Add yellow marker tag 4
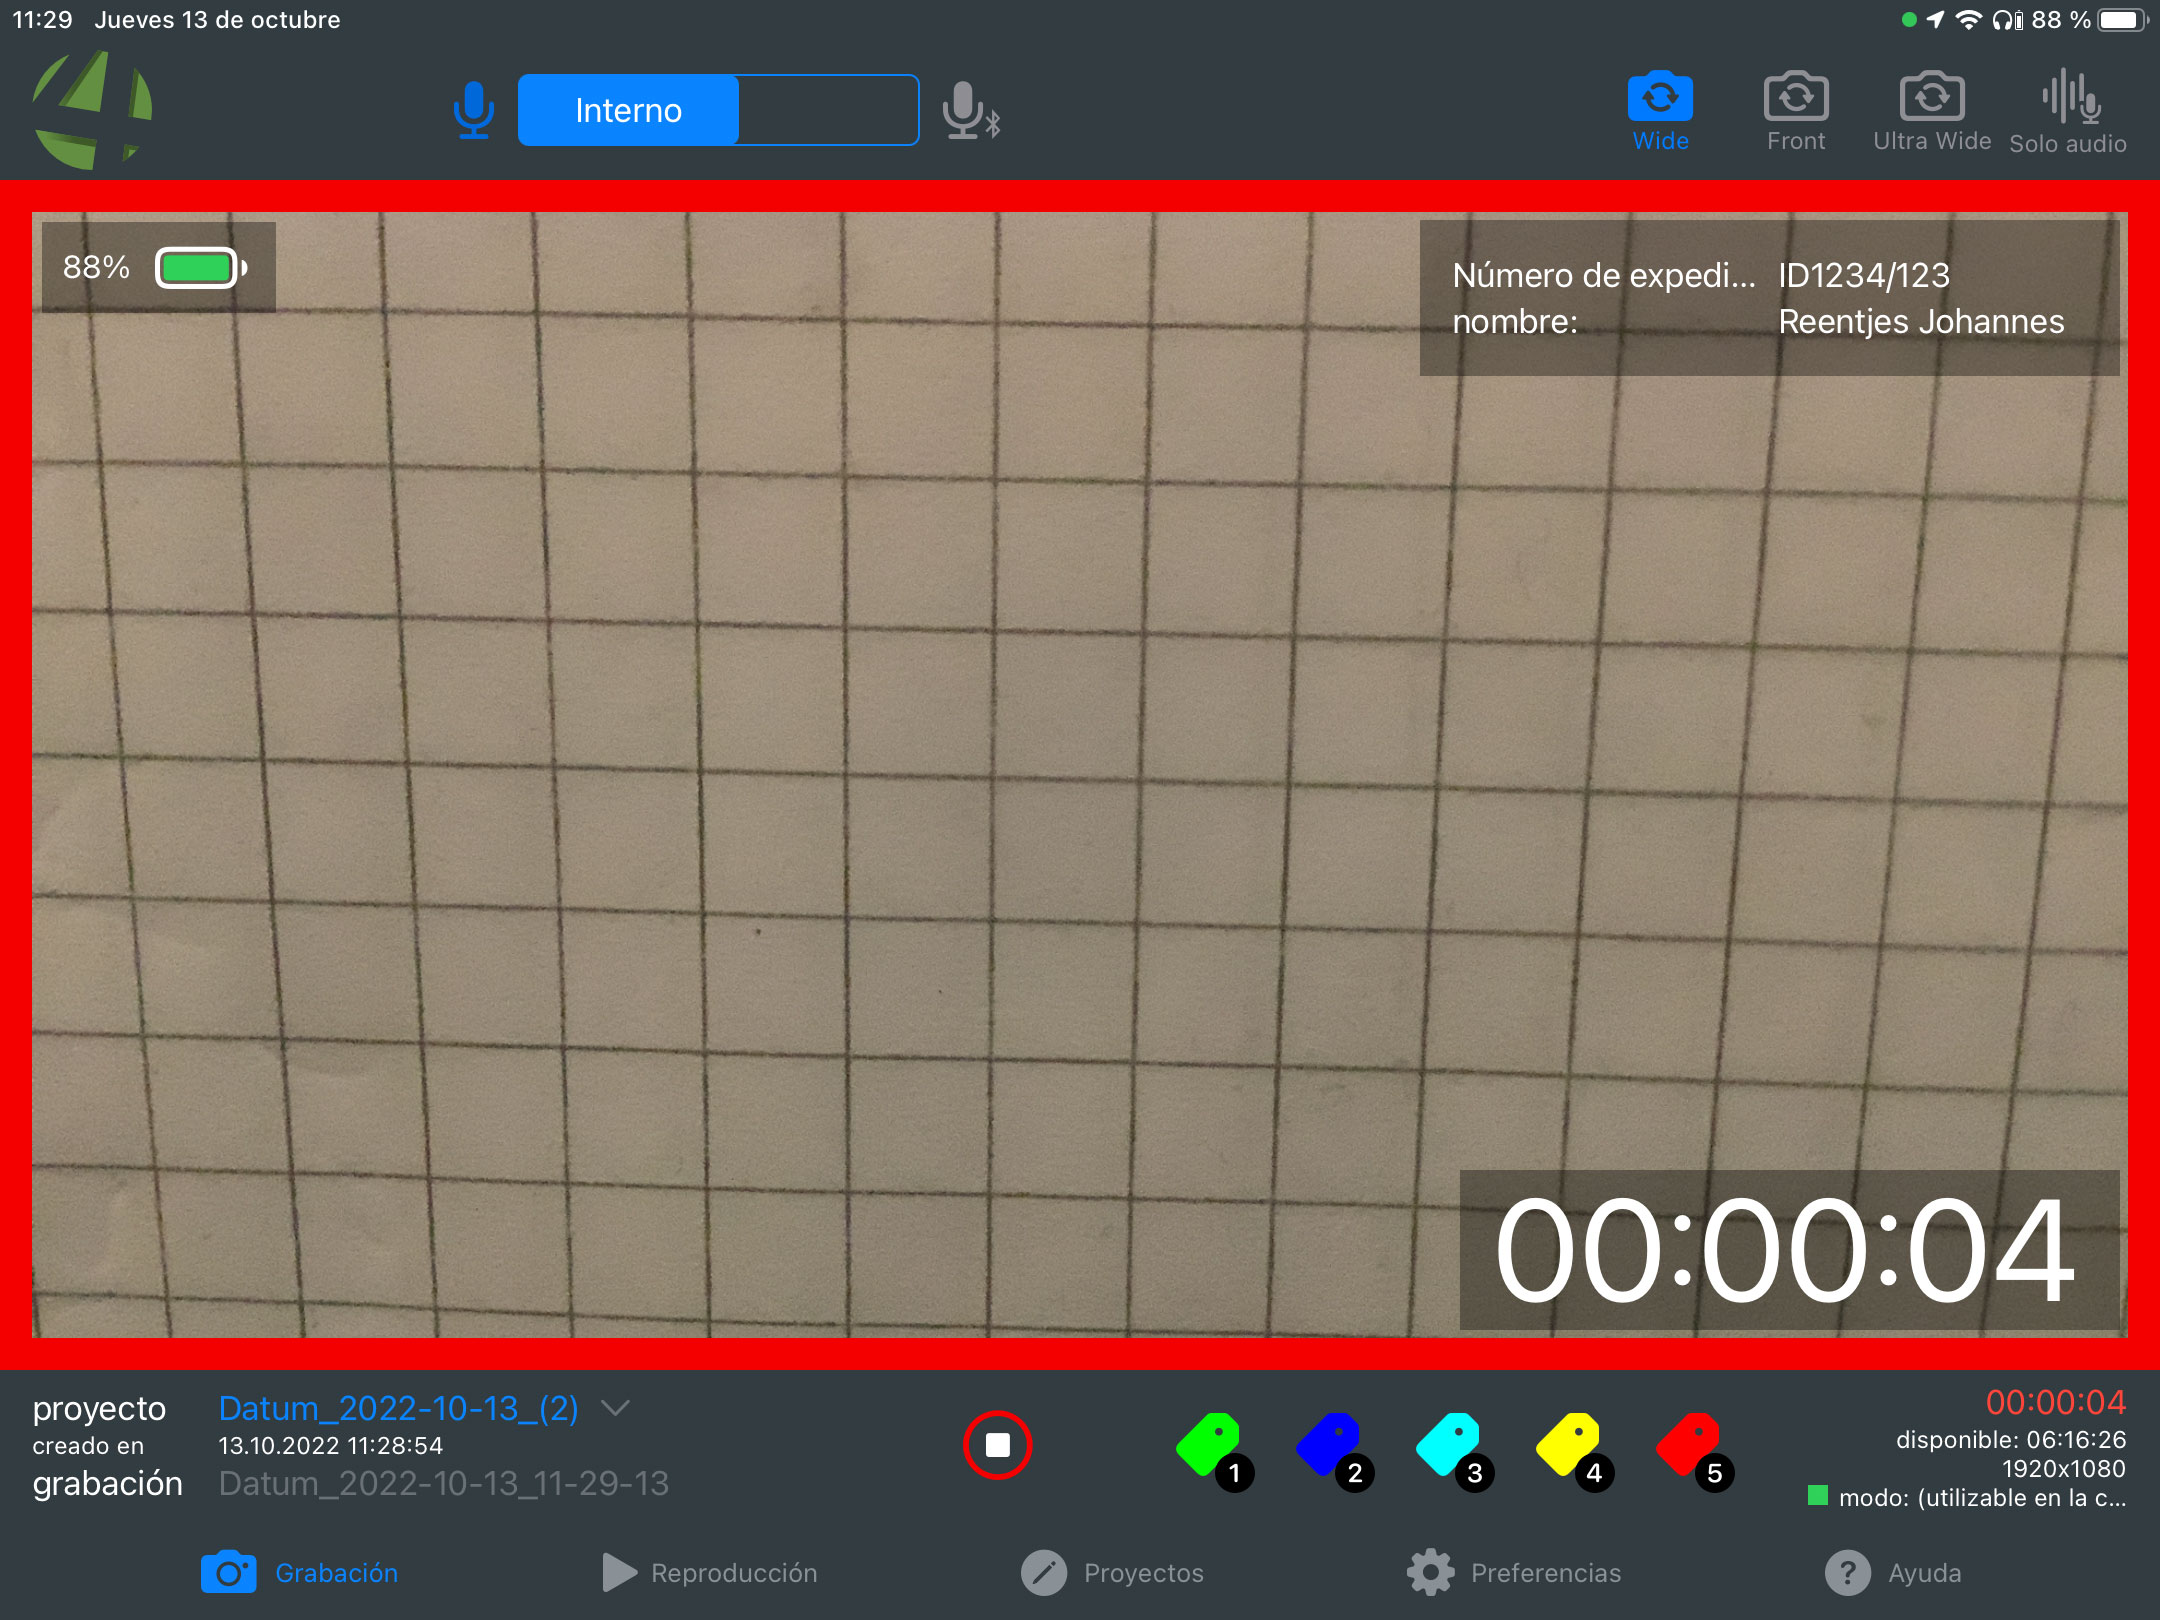 point(1574,1451)
